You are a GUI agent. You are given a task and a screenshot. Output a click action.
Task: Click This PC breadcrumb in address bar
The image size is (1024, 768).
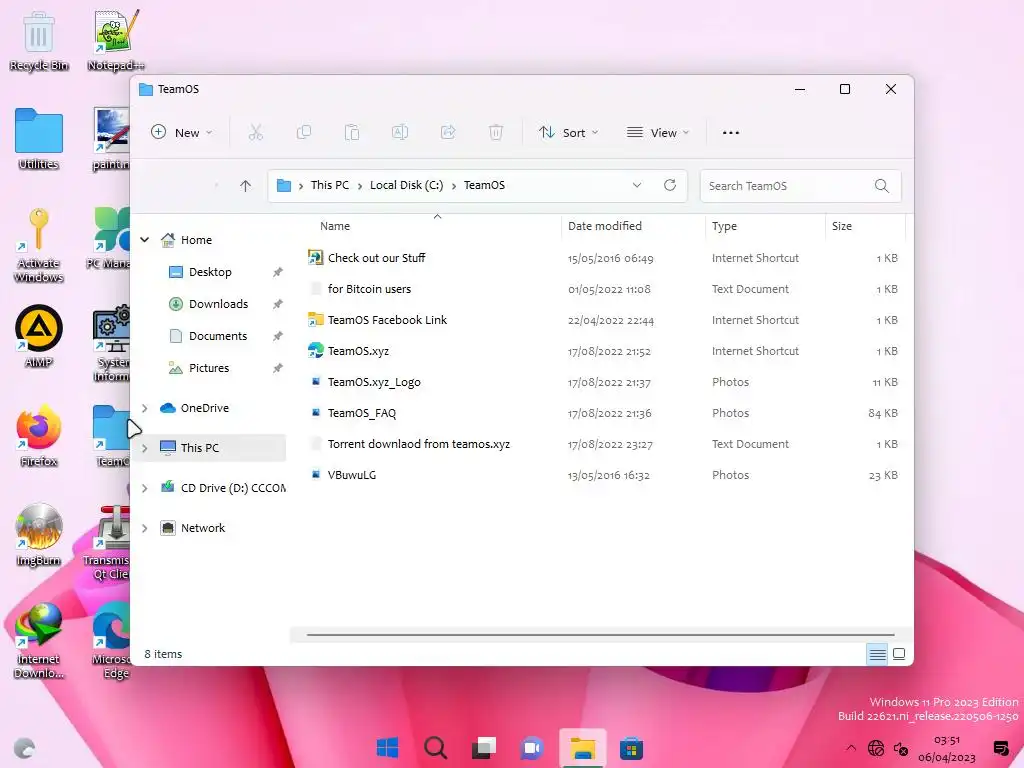tap(330, 185)
